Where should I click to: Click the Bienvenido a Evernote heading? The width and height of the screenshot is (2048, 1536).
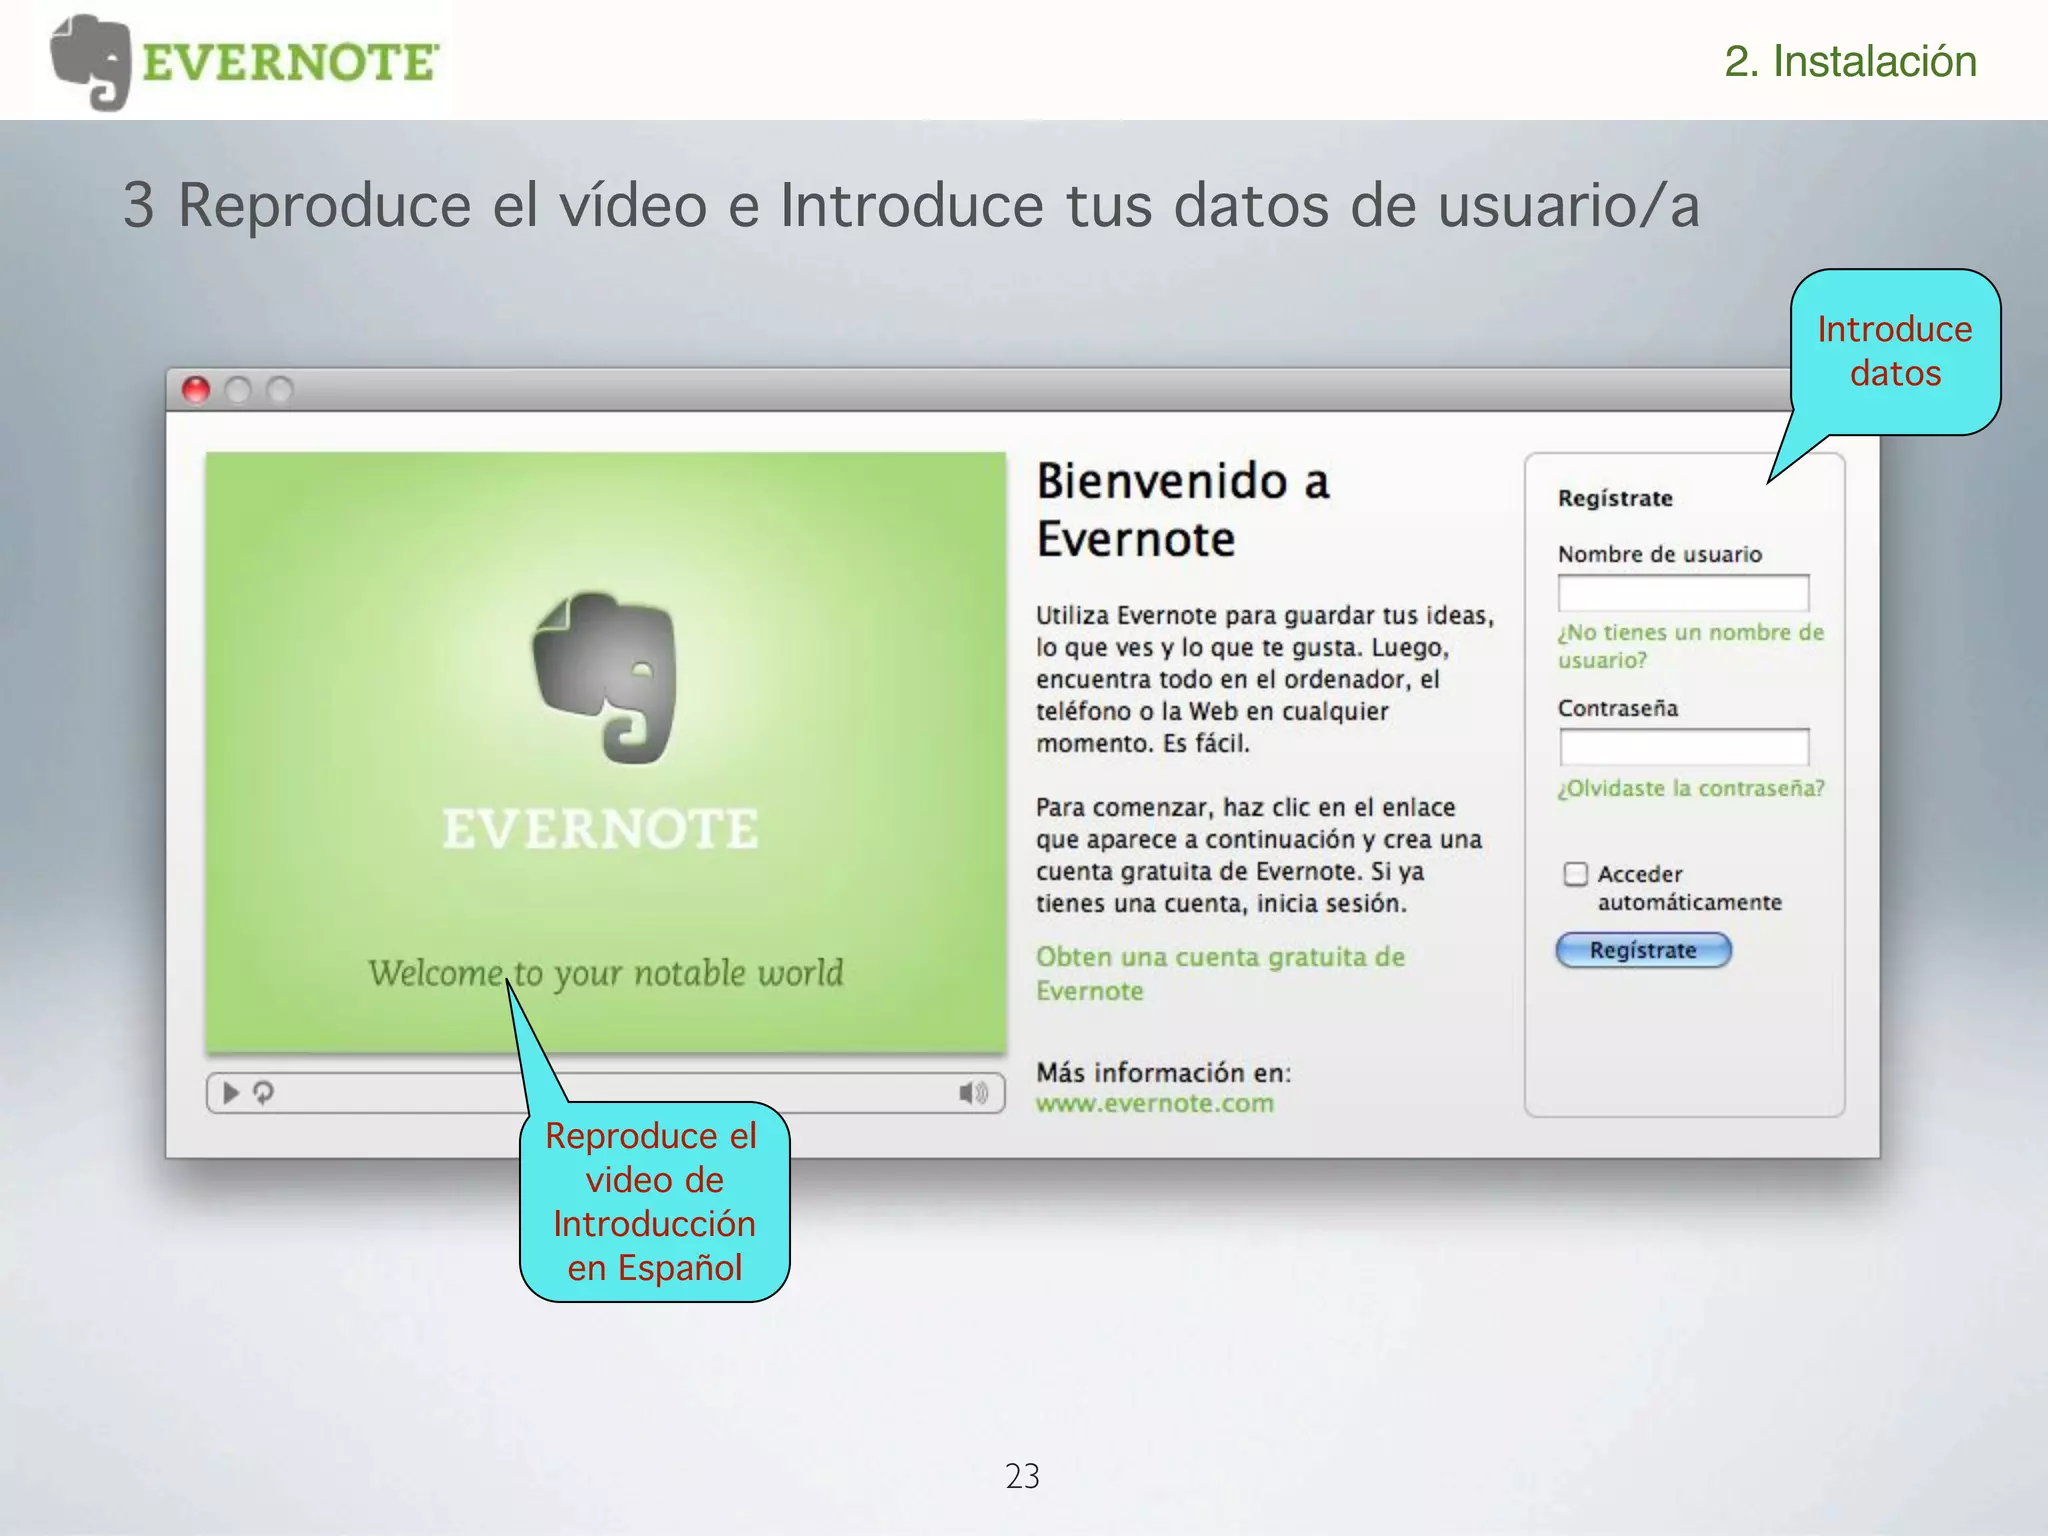click(x=1183, y=510)
